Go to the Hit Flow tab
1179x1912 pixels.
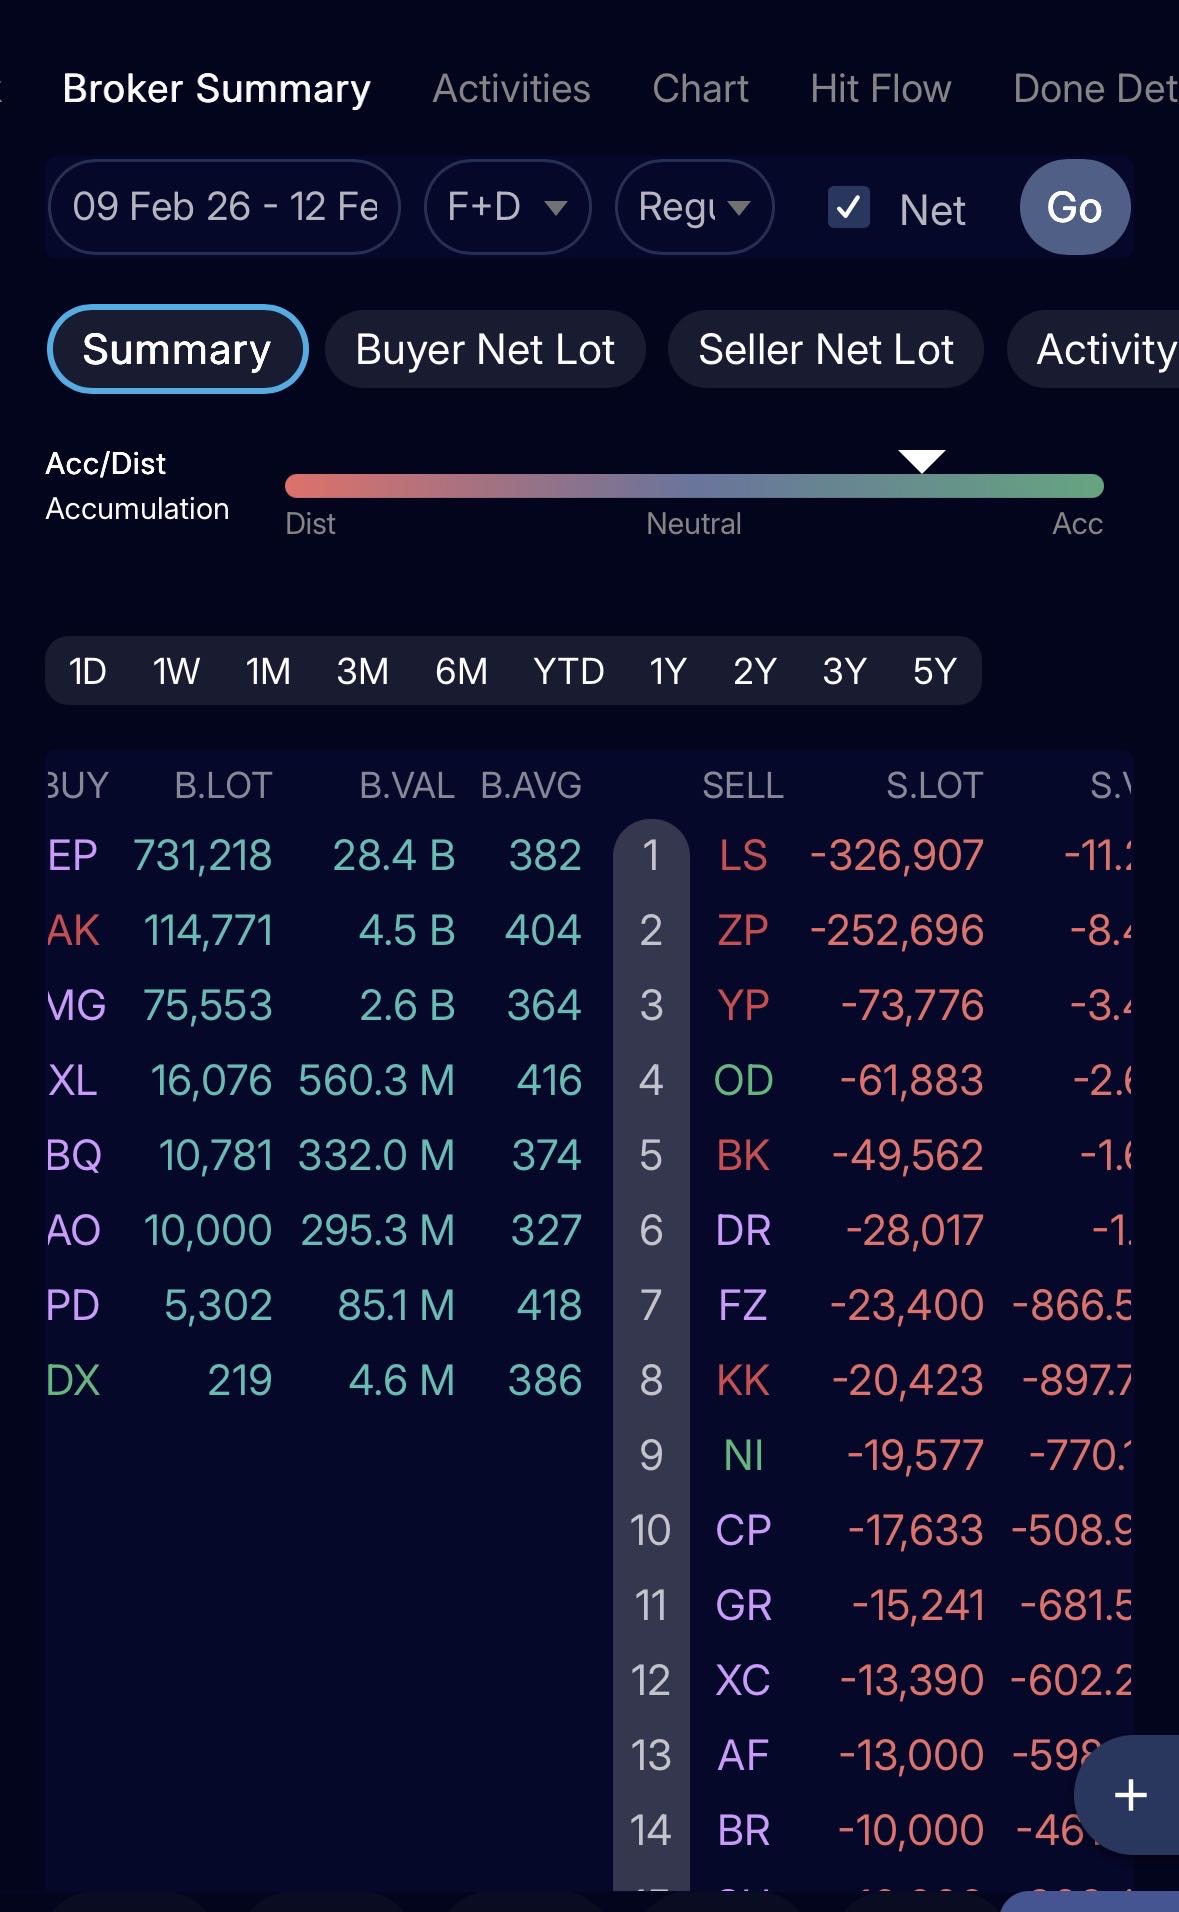coord(880,89)
